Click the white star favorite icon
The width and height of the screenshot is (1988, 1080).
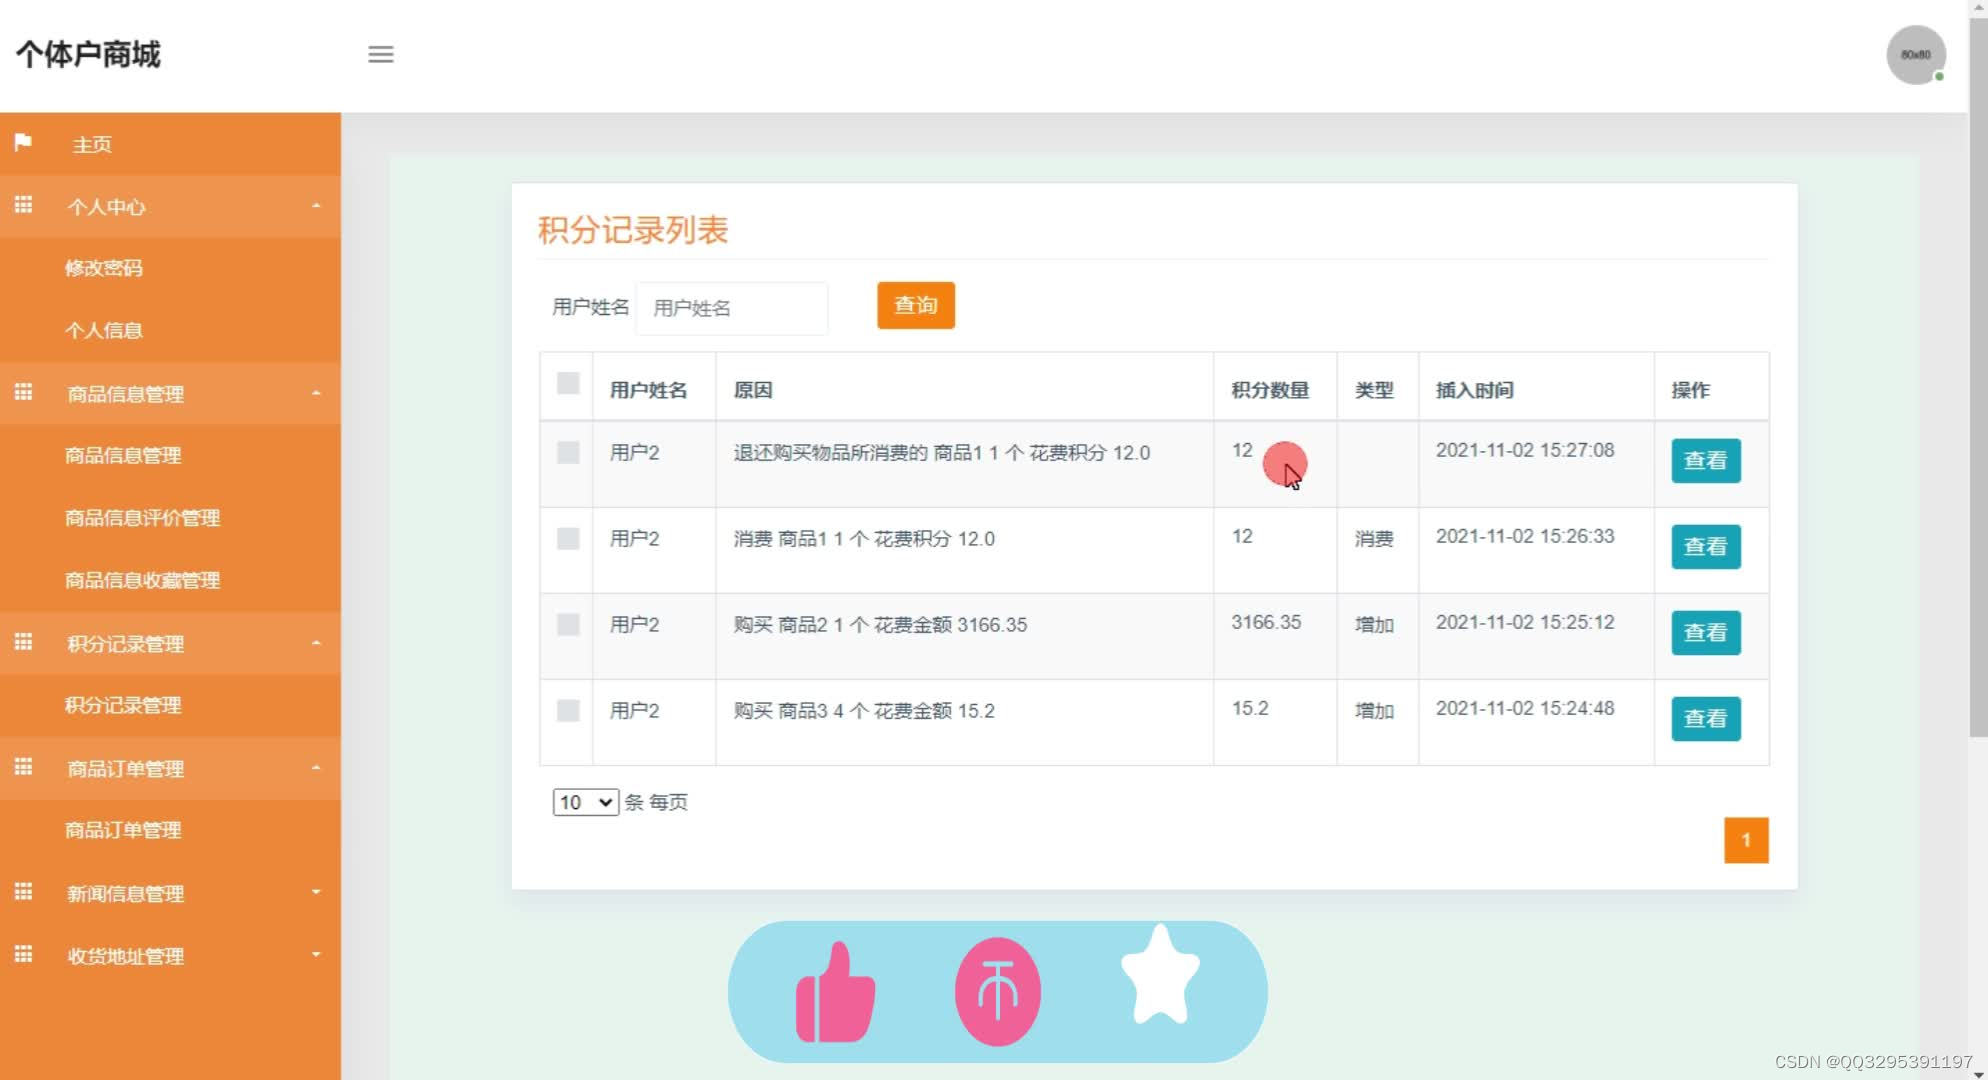(1160, 975)
